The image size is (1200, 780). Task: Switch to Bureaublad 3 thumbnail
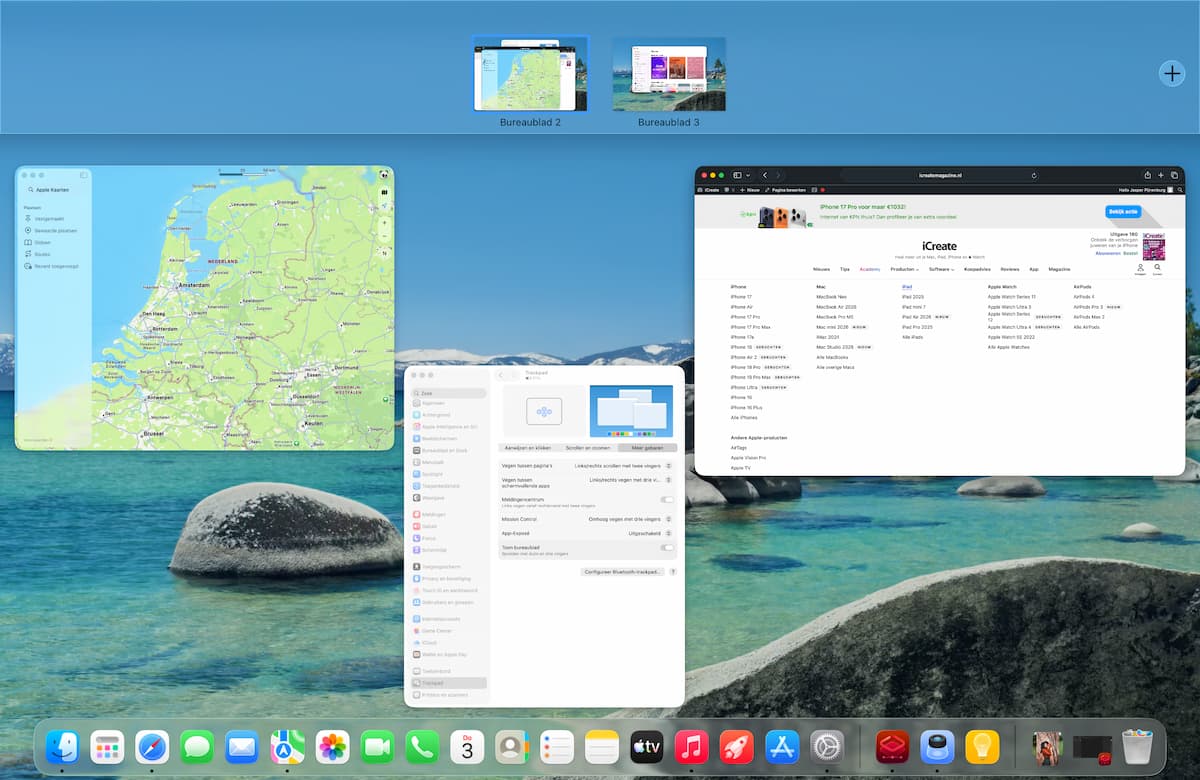click(x=669, y=74)
